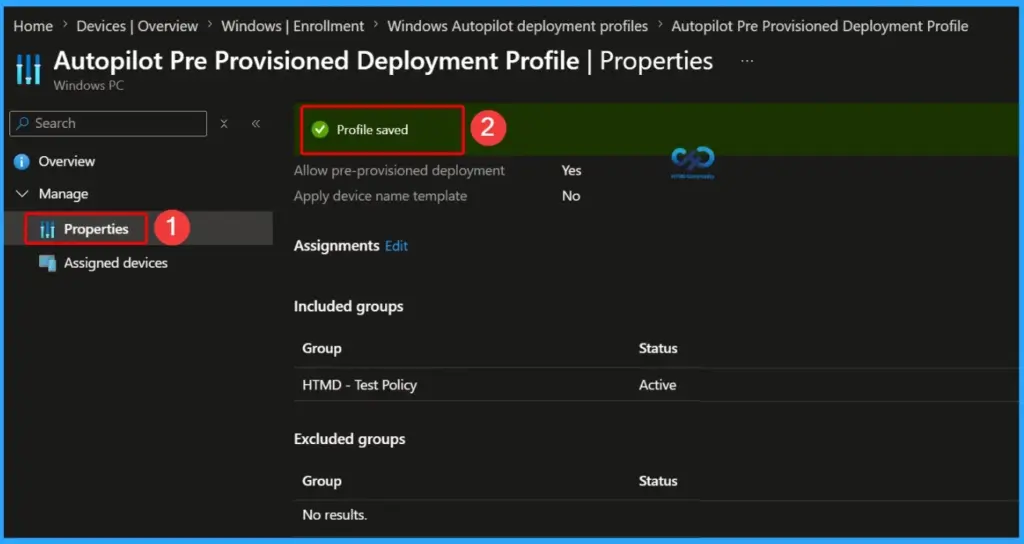
Task: Open Assigned devices in the sidebar
Action: [116, 263]
